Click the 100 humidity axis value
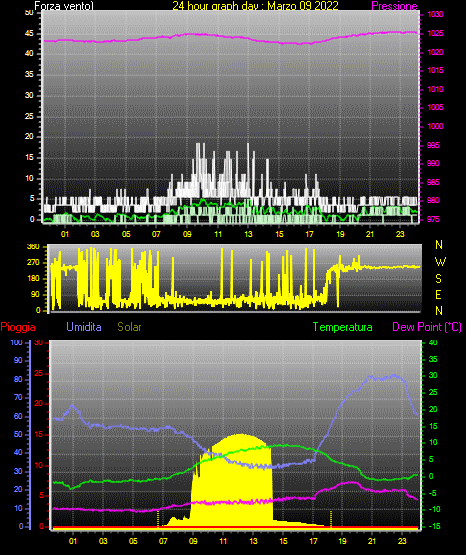466x555 pixels. point(17,343)
